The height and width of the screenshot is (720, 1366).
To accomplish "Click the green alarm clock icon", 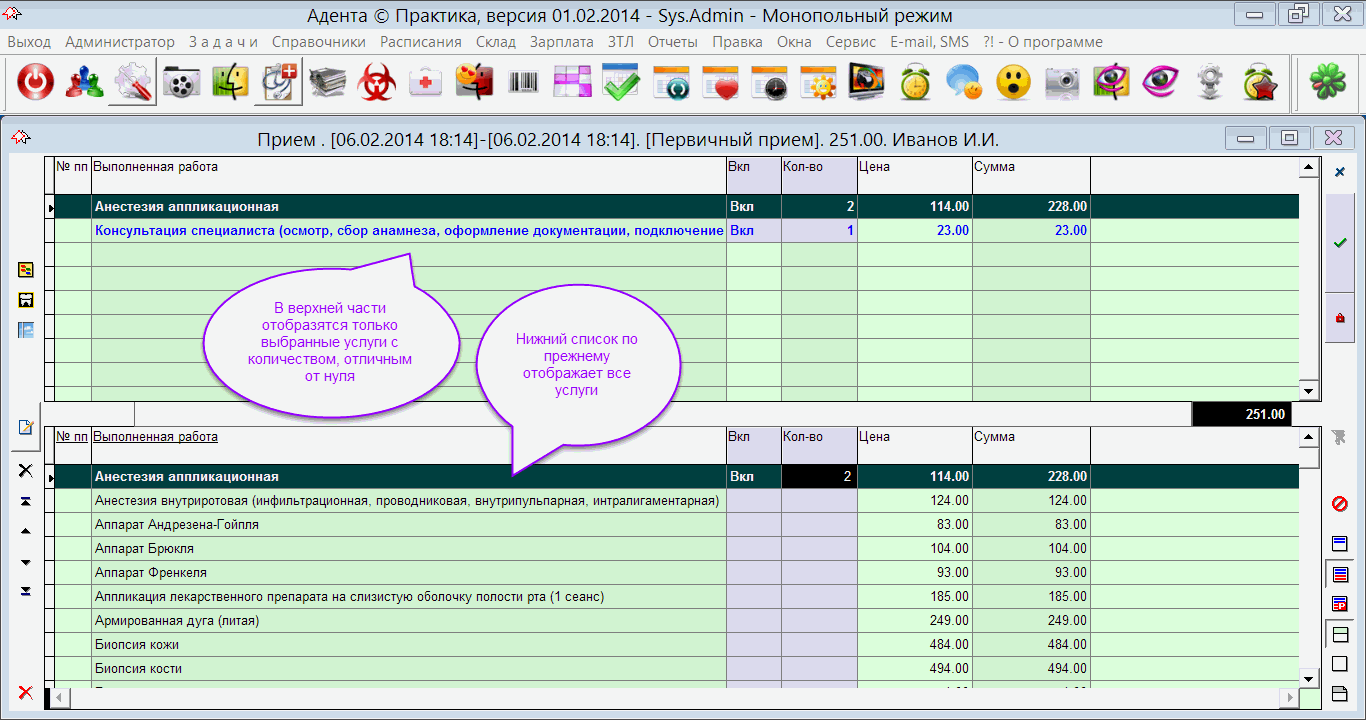I will [915, 83].
